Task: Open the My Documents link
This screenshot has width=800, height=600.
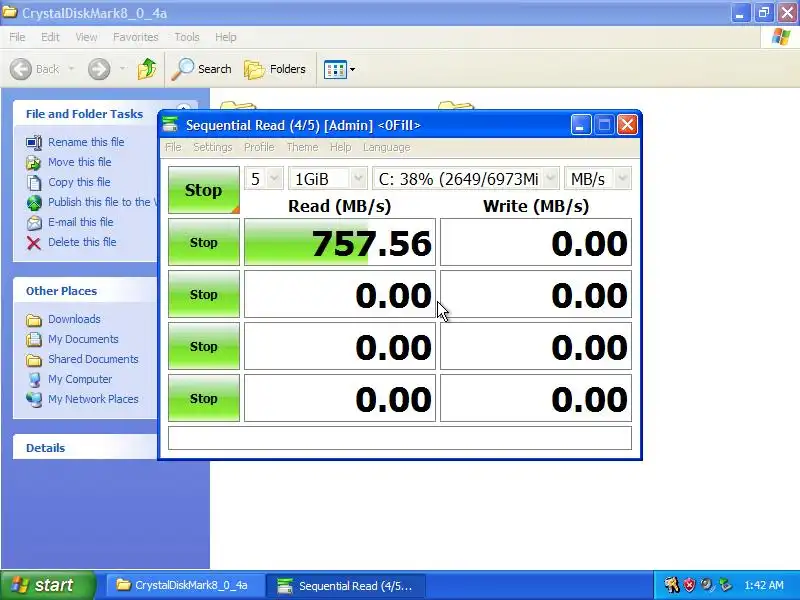Action: [x=83, y=339]
